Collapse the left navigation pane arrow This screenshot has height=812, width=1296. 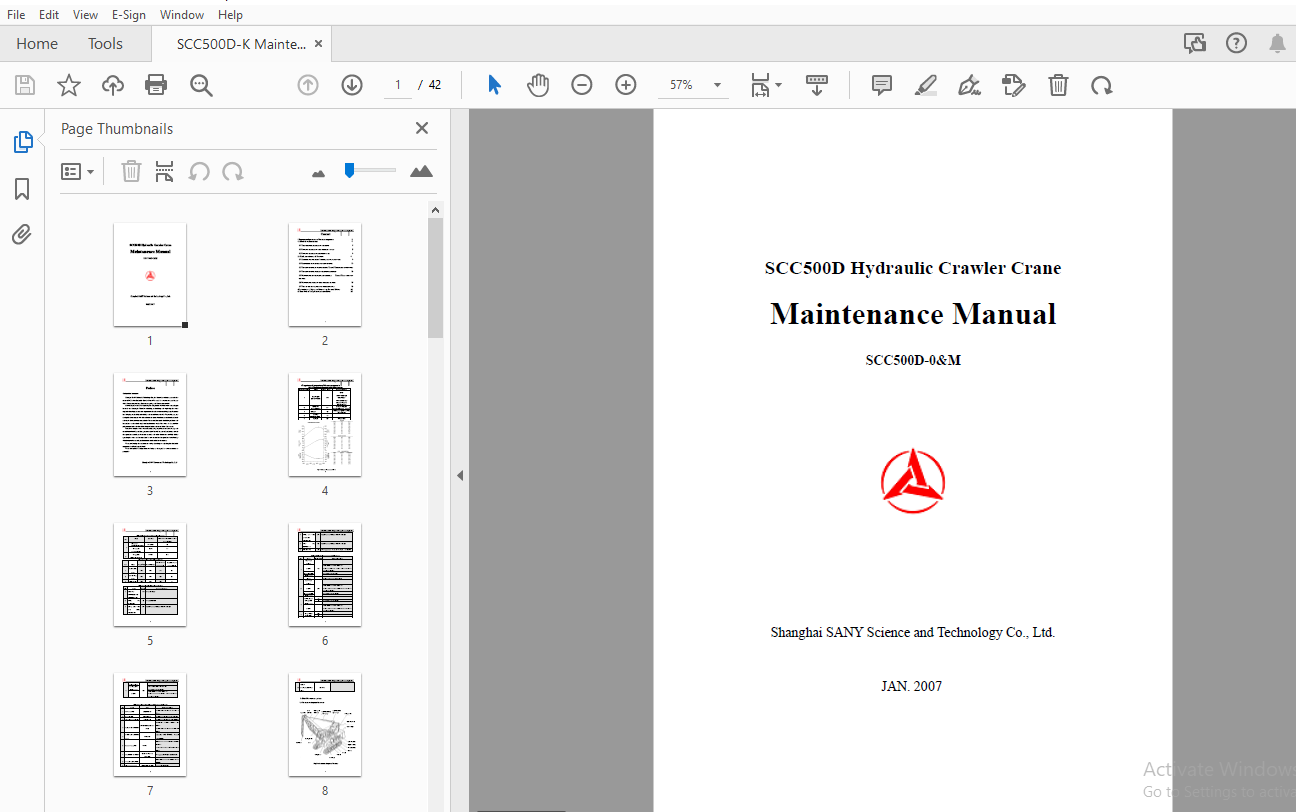(x=460, y=475)
